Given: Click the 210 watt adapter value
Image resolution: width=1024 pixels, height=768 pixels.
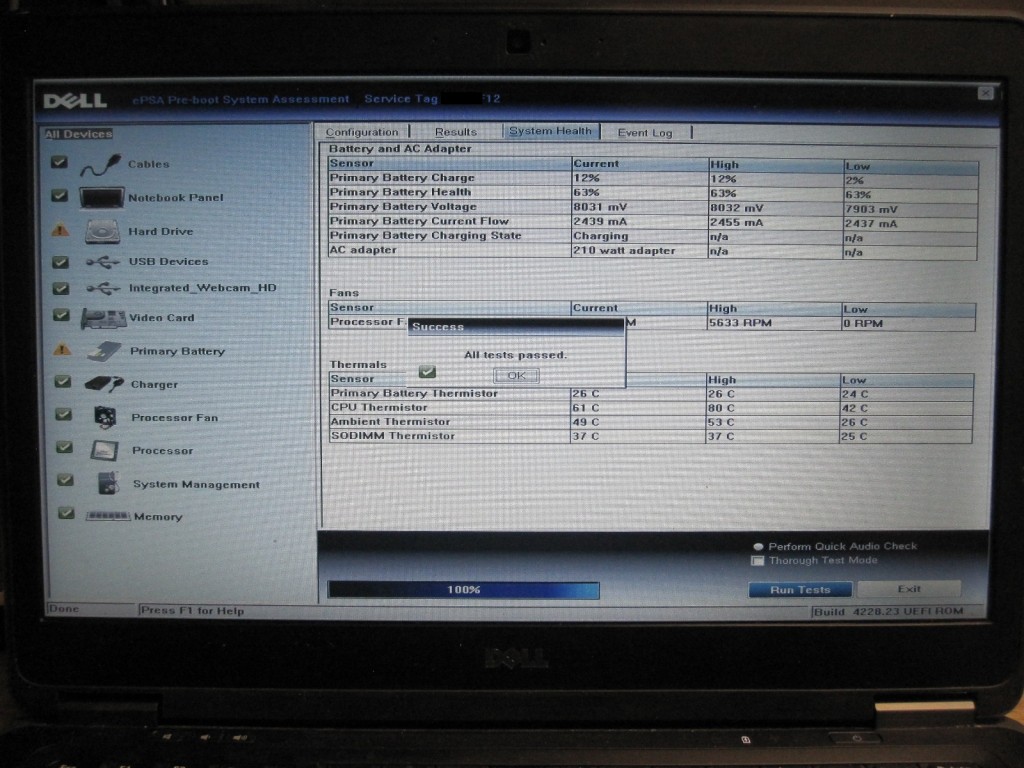Looking at the screenshot, I should (624, 250).
